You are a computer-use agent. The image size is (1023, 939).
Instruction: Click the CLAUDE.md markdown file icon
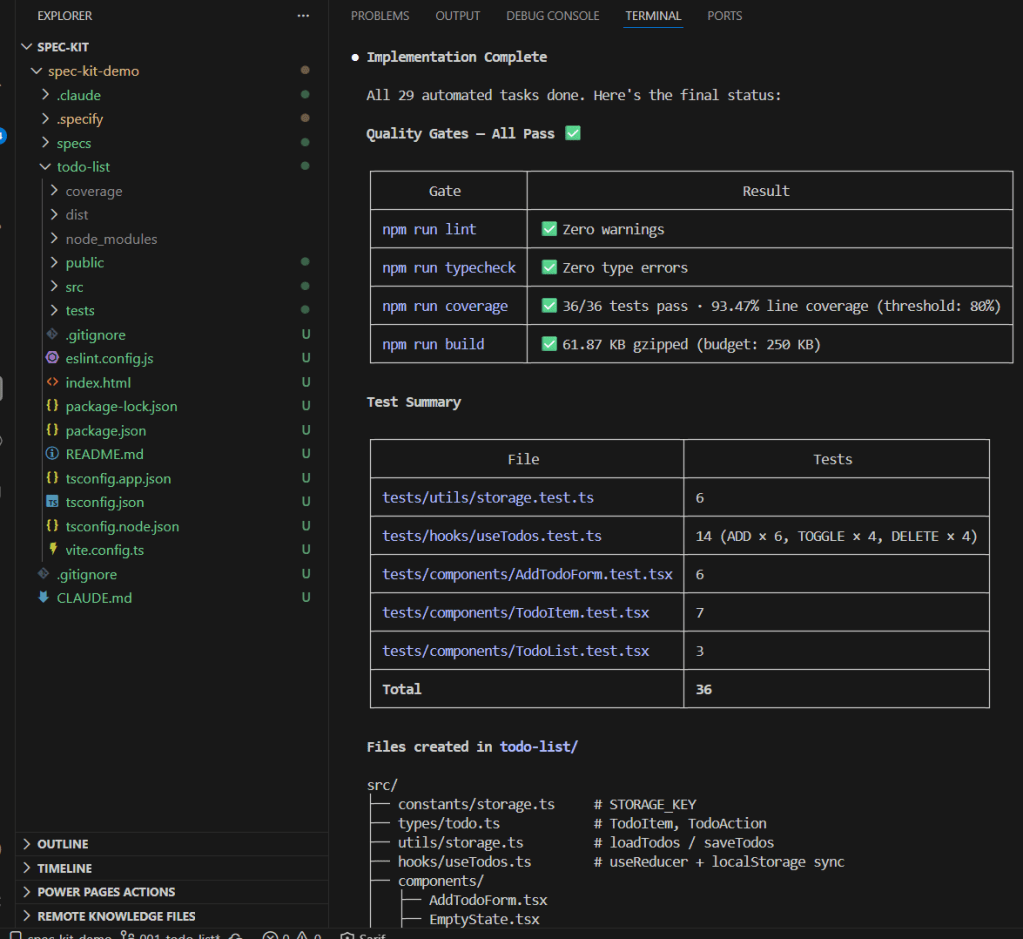point(43,598)
